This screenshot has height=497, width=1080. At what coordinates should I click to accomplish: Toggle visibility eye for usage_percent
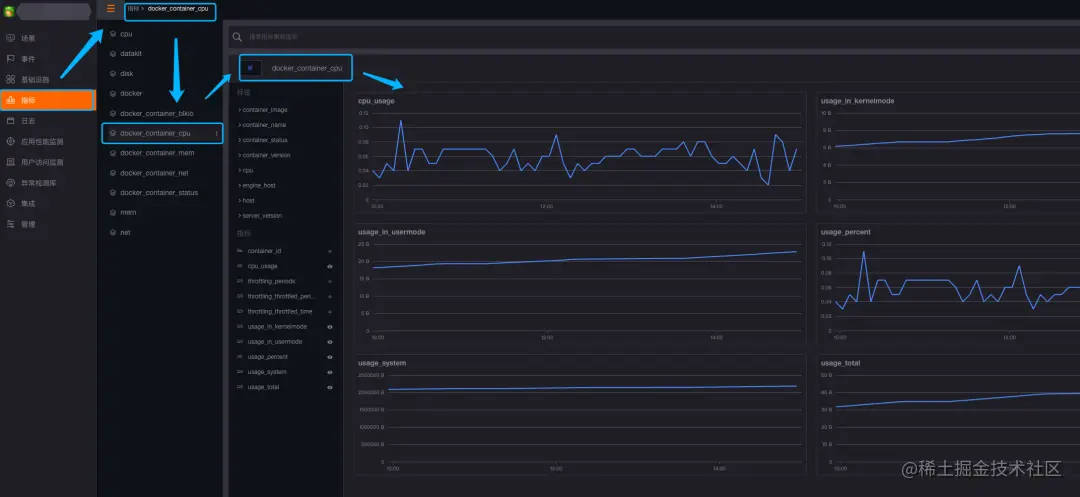tap(330, 357)
